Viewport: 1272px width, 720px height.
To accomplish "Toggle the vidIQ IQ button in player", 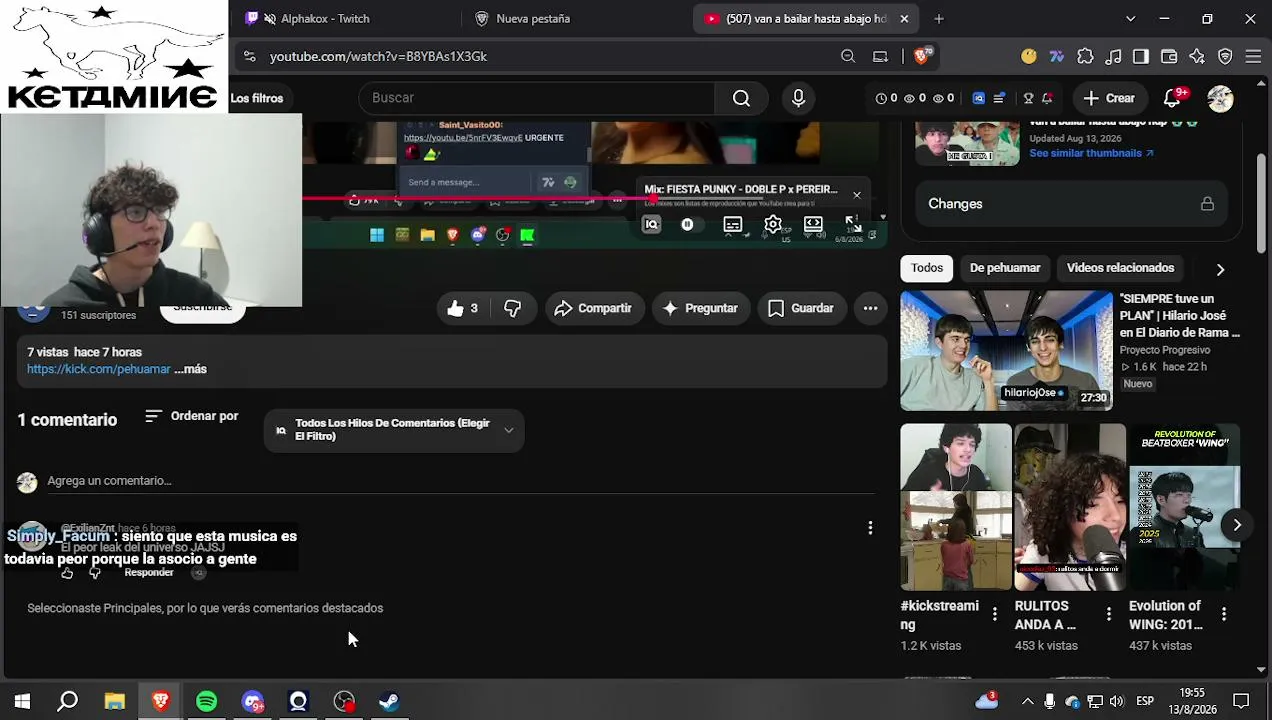I will click(651, 225).
